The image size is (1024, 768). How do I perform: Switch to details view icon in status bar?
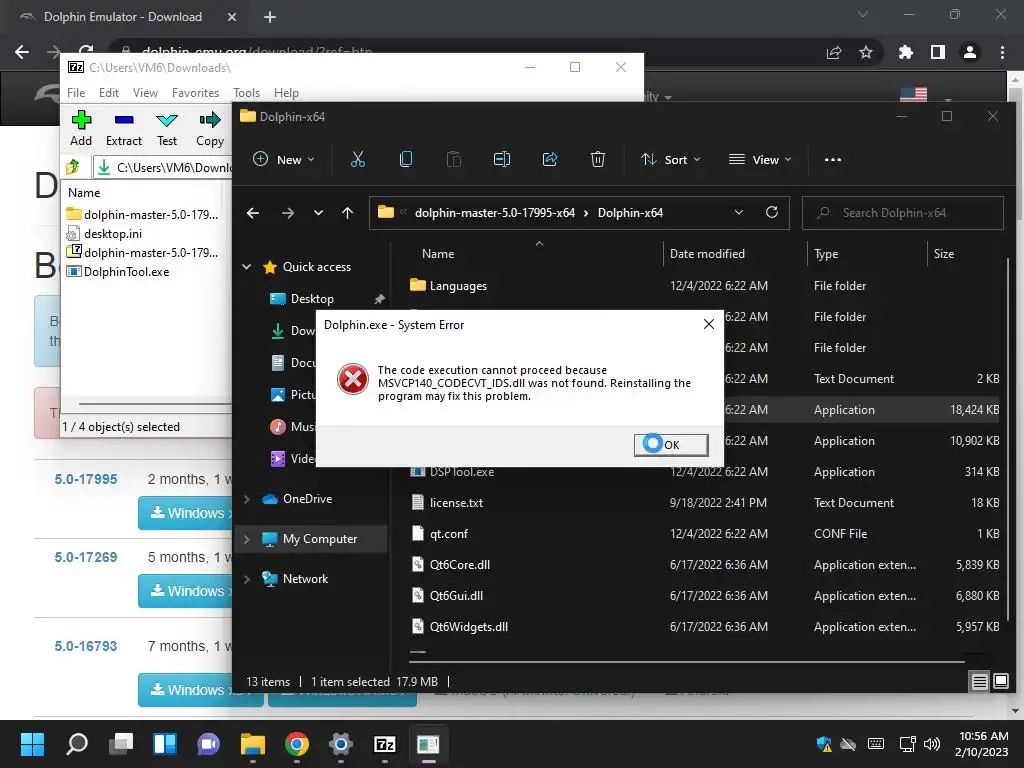coord(980,682)
